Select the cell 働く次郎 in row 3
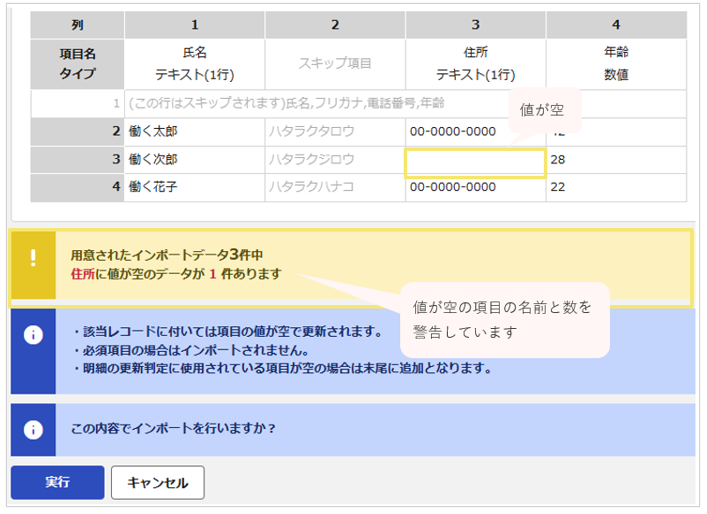This screenshot has height=514, width=707. 194,159
